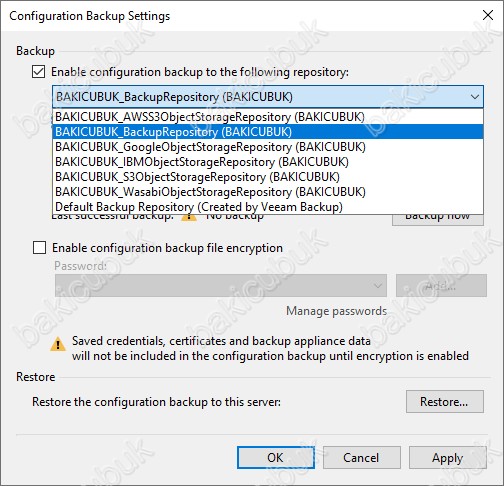Image resolution: width=504 pixels, height=486 pixels.
Task: Click the Restore... button
Action: click(445, 402)
